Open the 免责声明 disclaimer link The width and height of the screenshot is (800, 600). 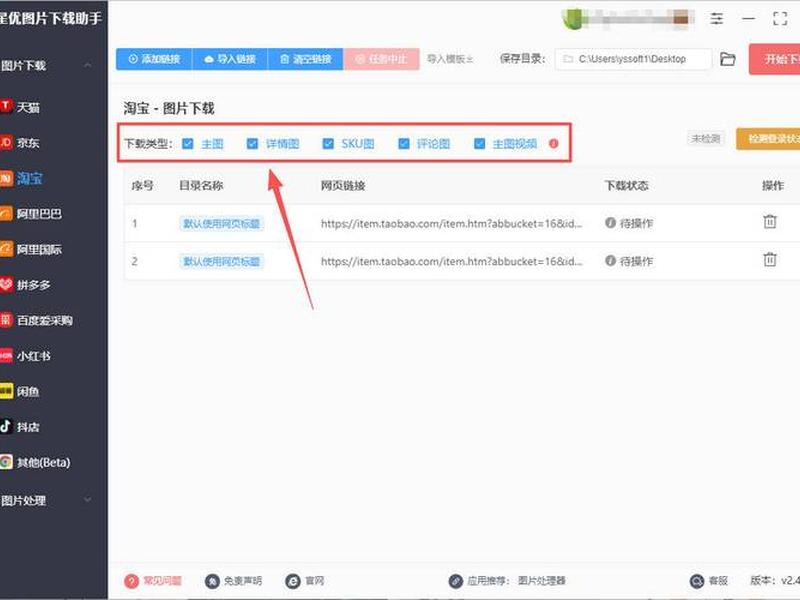234,581
